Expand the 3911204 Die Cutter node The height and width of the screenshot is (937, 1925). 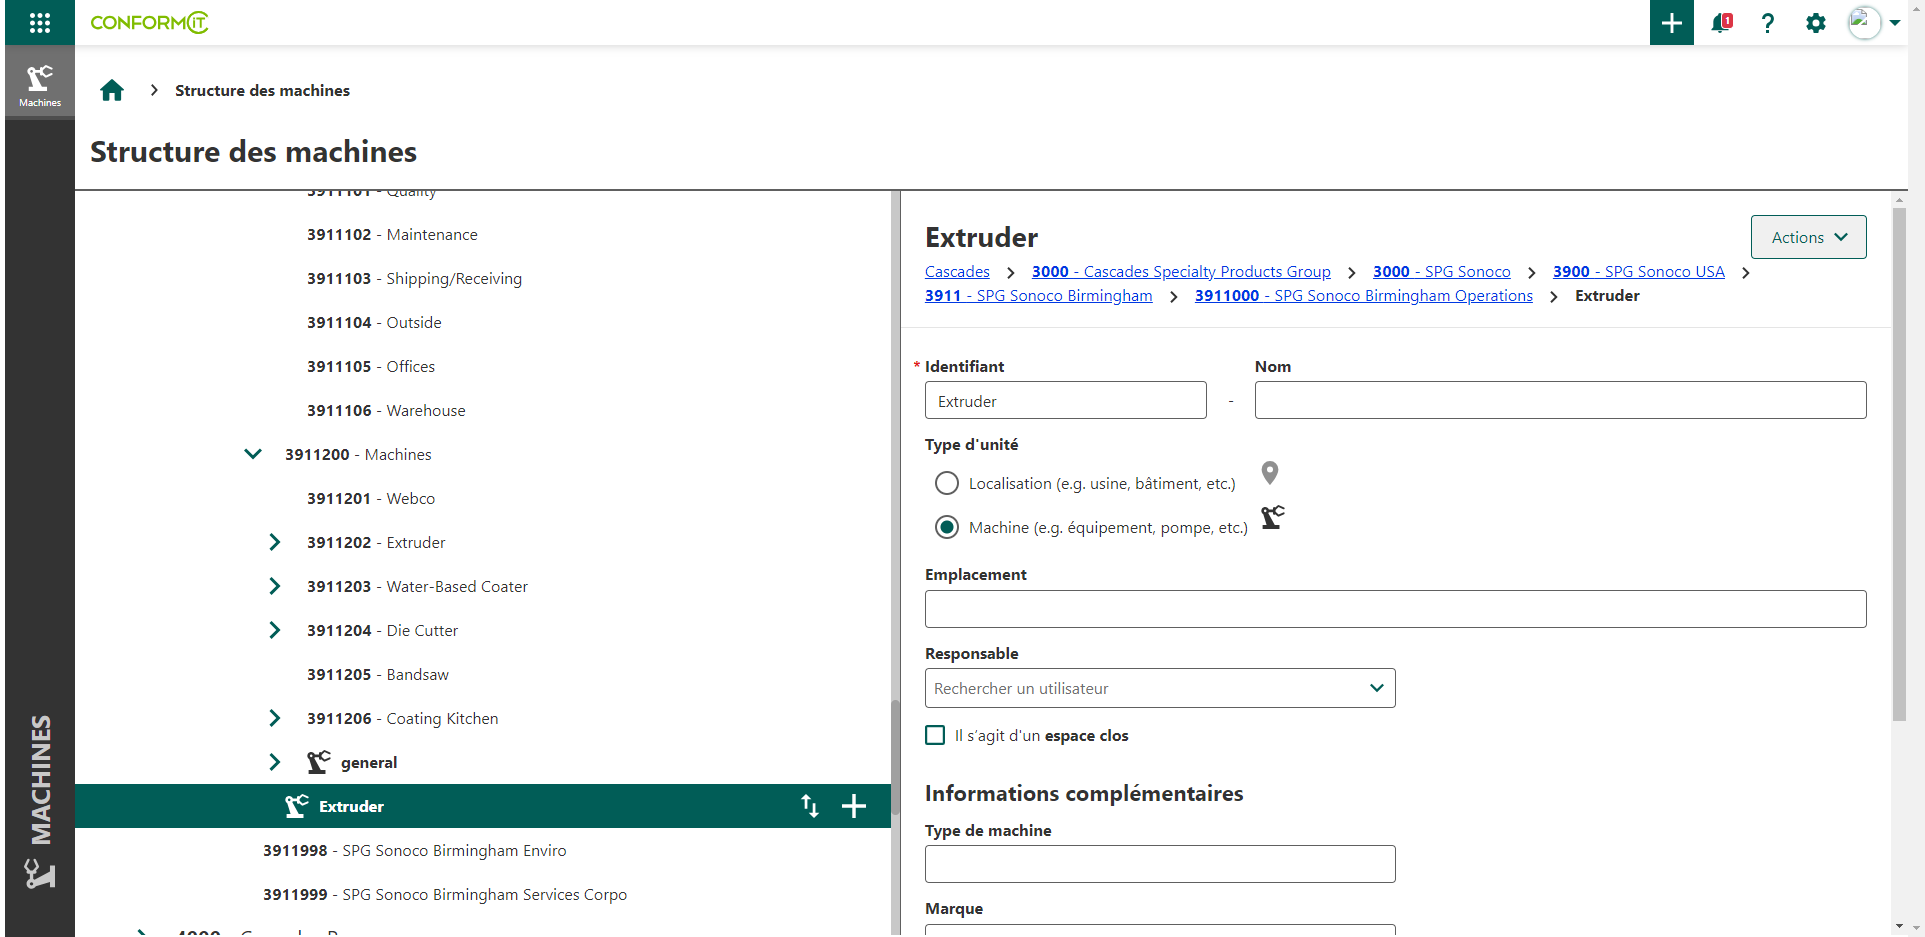coord(275,630)
